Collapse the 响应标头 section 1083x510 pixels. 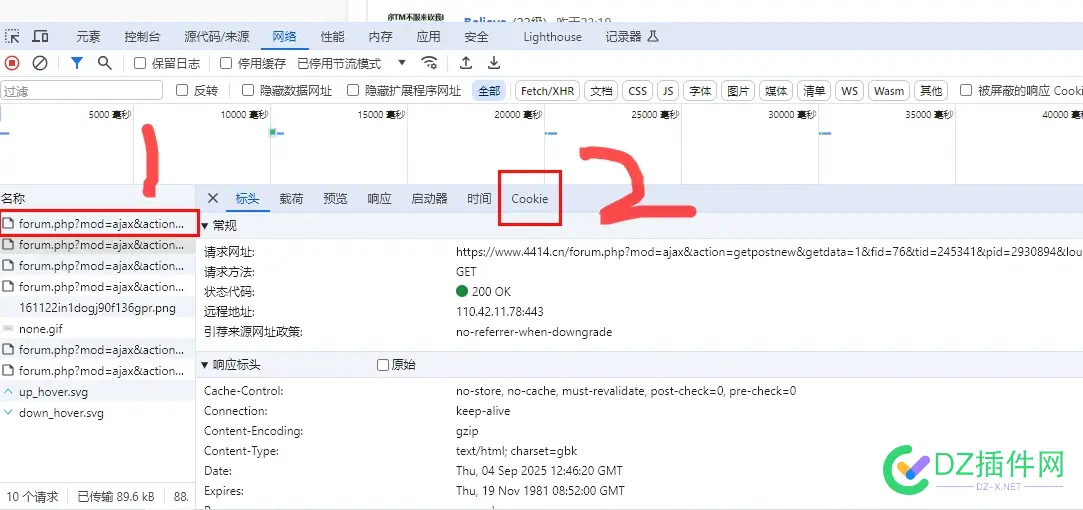(206, 365)
